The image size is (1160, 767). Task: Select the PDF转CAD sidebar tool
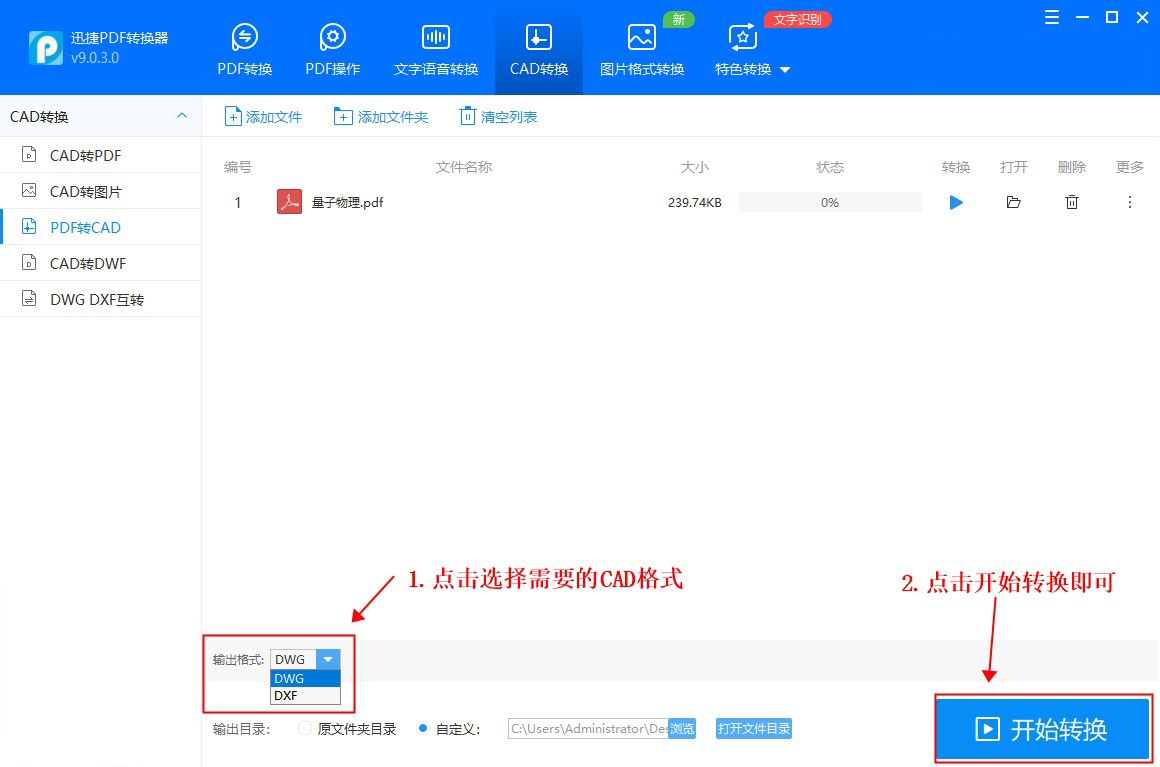click(87, 227)
